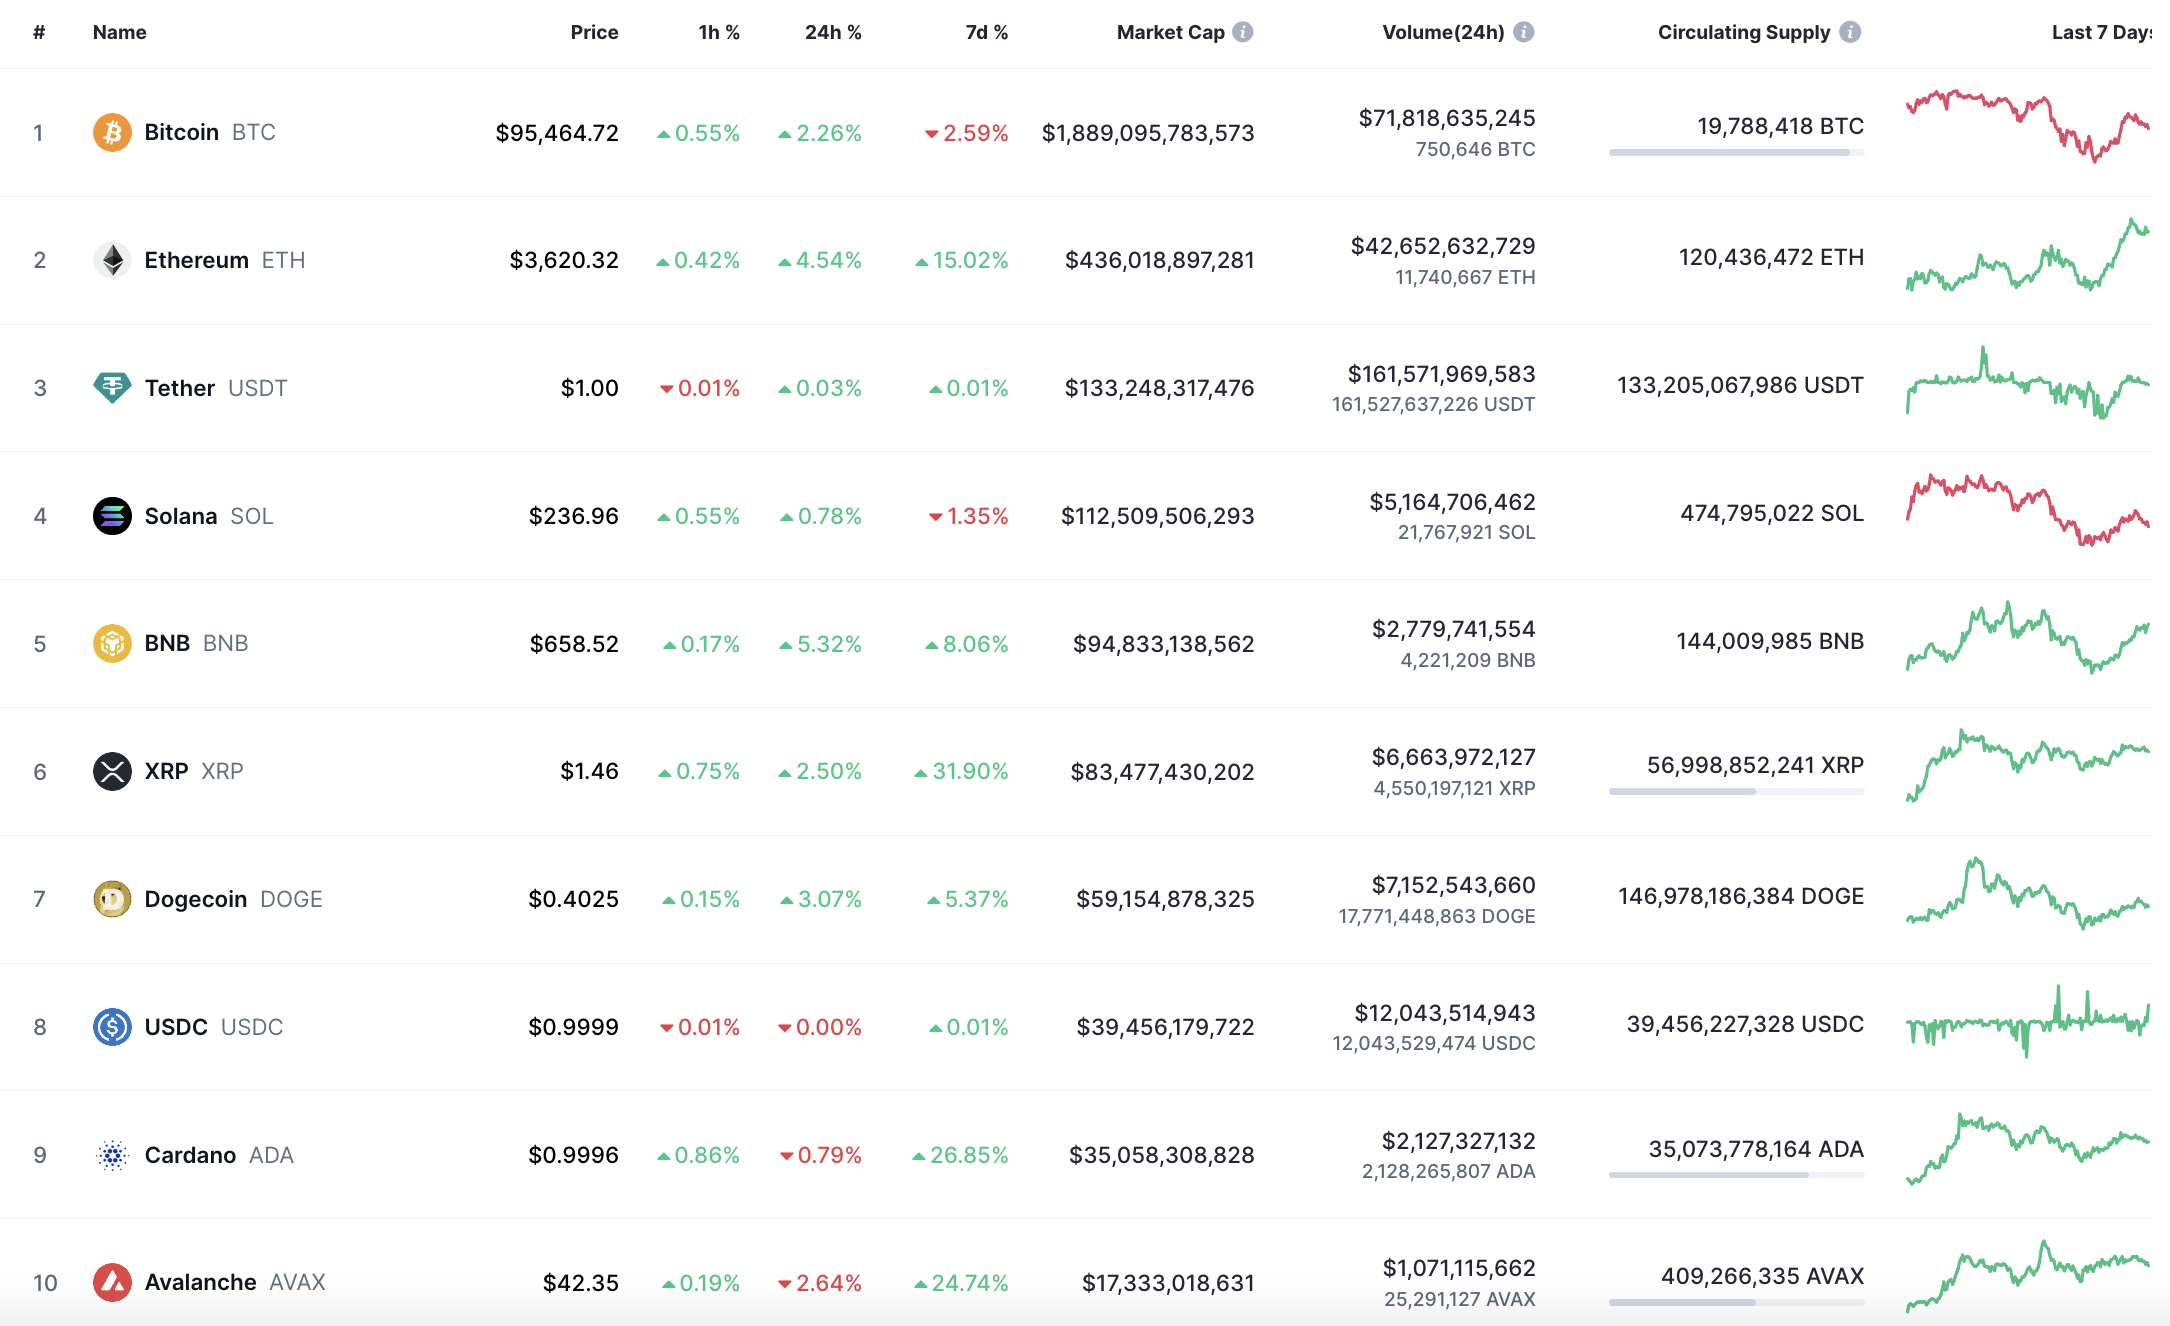Click the BNB coin logo icon
The height and width of the screenshot is (1326, 2170).
click(x=112, y=643)
